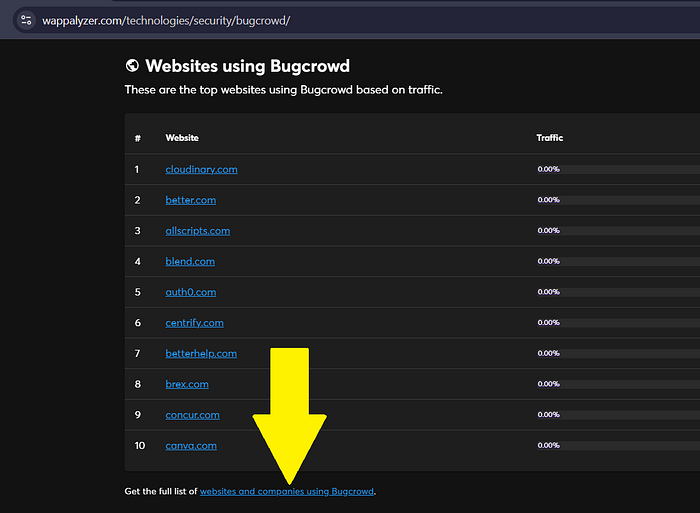Screen dimensions: 700x513
Task: Open the centrify.com link
Action: [195, 323]
